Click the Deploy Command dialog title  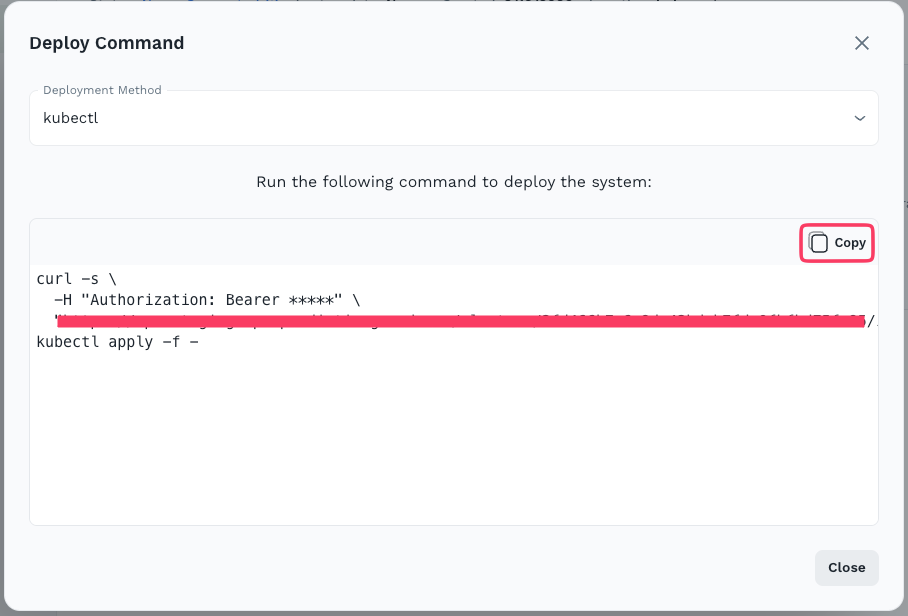[106, 43]
